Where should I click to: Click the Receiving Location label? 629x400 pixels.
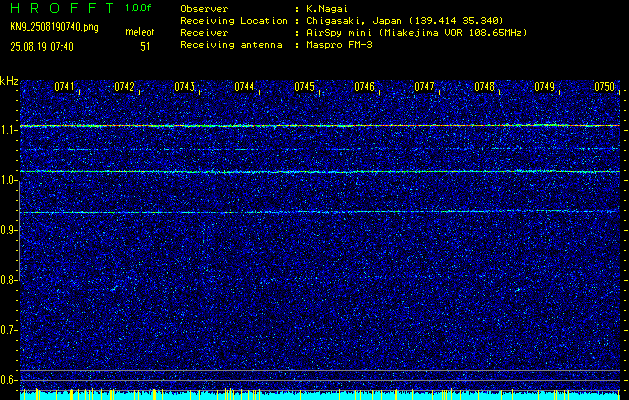[x=234, y=21]
